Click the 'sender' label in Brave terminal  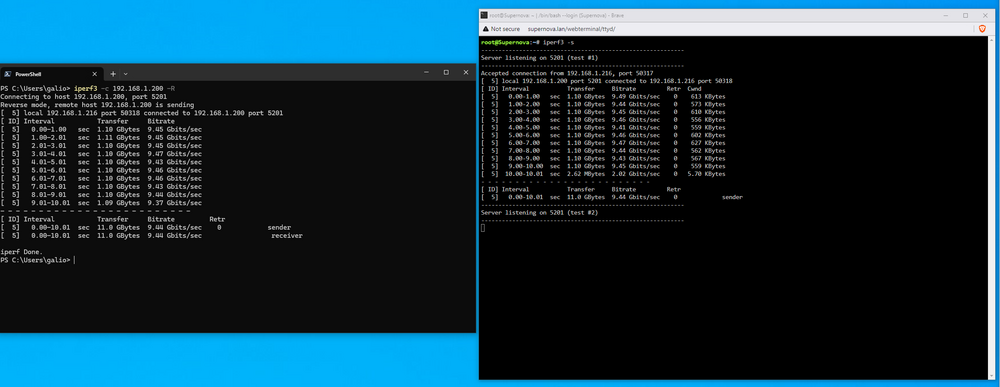(732, 198)
